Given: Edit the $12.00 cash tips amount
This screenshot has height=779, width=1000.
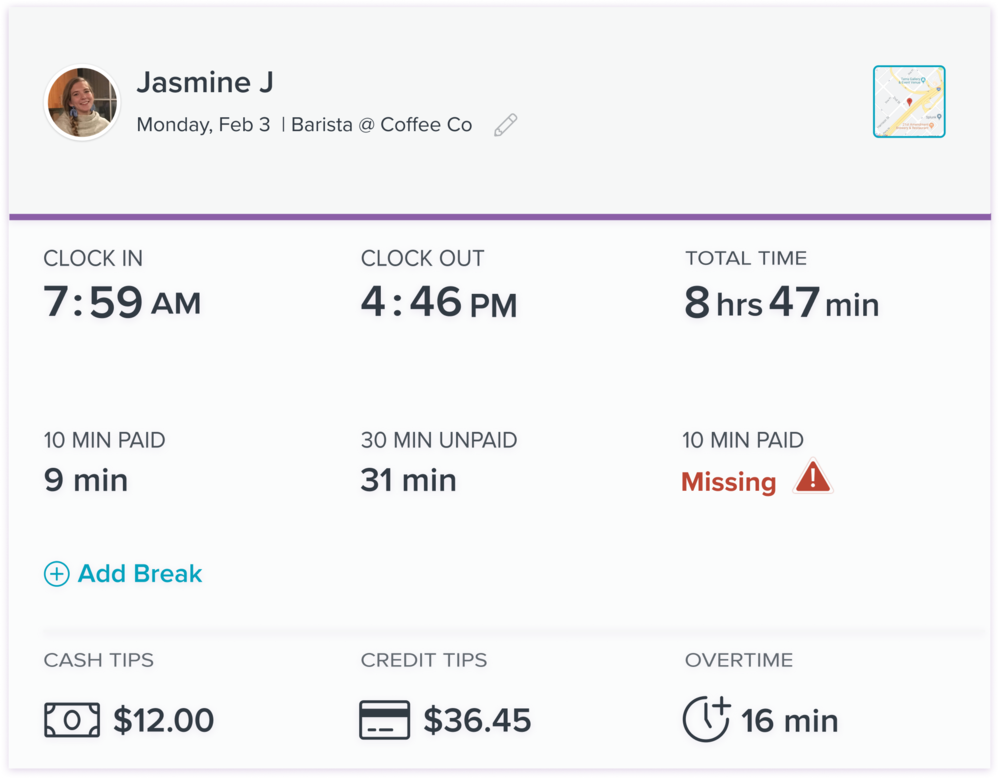Looking at the screenshot, I should click(163, 720).
